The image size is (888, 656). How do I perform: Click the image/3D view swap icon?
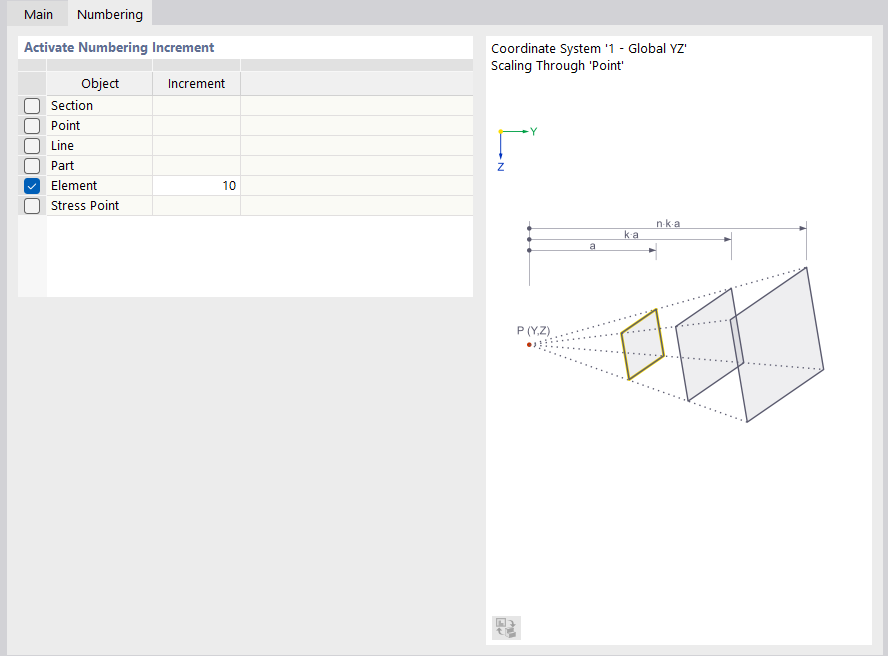(x=506, y=628)
